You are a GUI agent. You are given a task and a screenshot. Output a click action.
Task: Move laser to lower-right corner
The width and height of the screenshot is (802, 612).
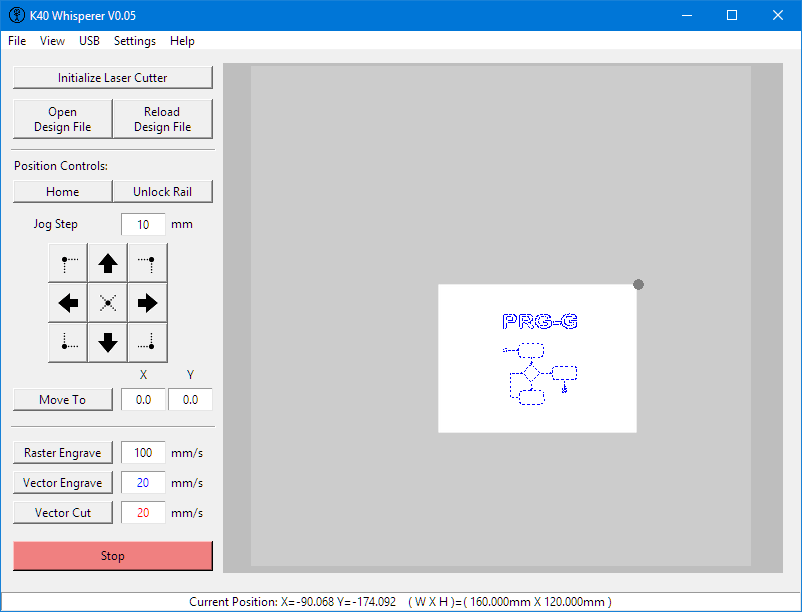147,342
